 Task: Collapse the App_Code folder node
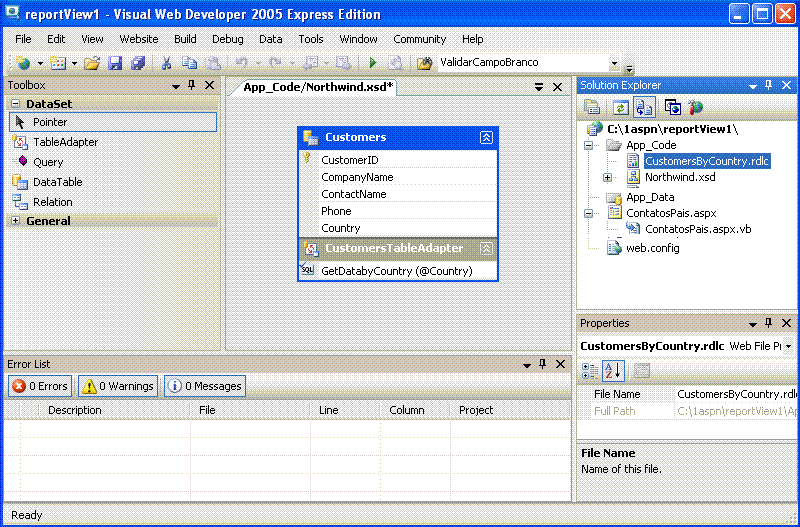[x=589, y=145]
